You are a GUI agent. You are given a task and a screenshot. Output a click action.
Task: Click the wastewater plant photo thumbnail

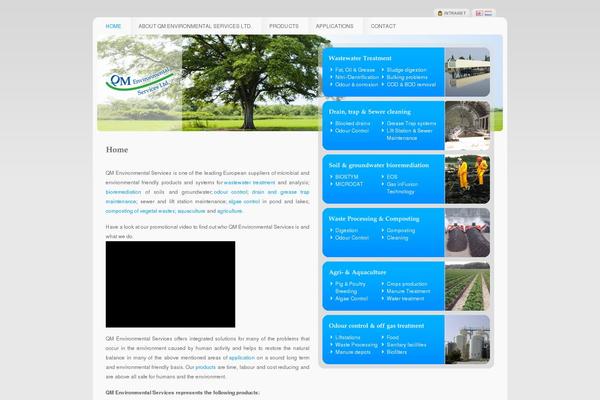[467, 72]
